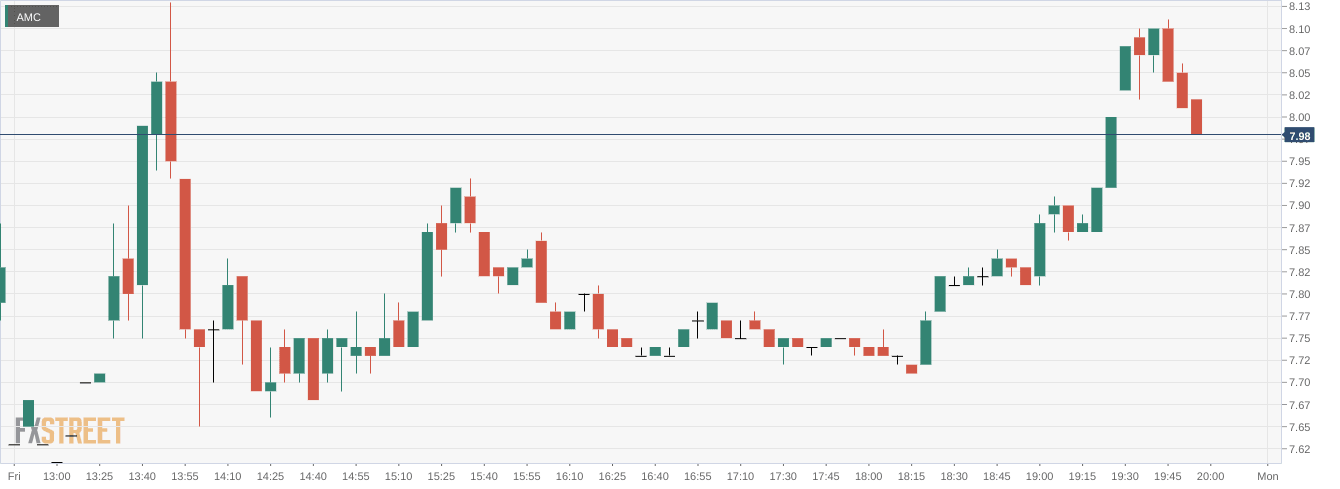
Task: Click the Mon date label on time axis
Action: click(1268, 475)
